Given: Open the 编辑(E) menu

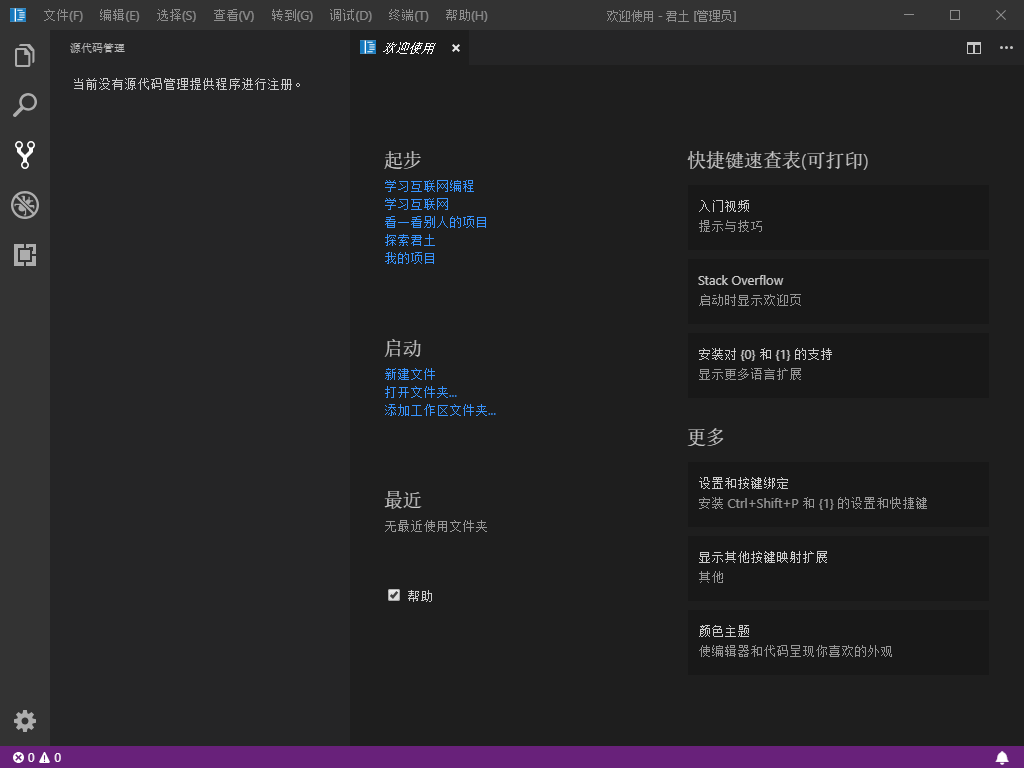Looking at the screenshot, I should 120,15.
